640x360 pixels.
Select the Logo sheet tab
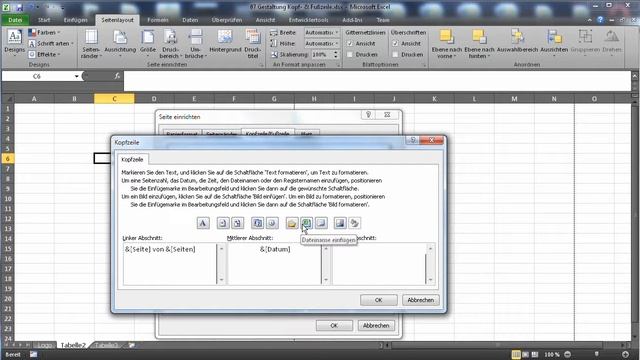pos(44,345)
